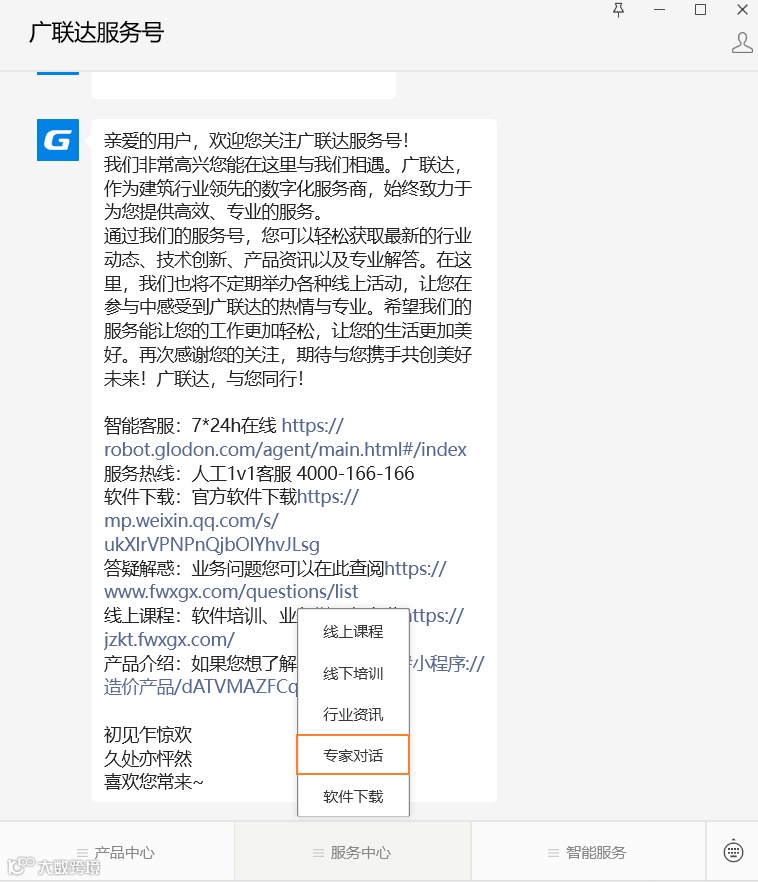Image resolution: width=758 pixels, height=882 pixels.
Task: Click the greeting line 亲爱的用户
Action: coord(148,141)
